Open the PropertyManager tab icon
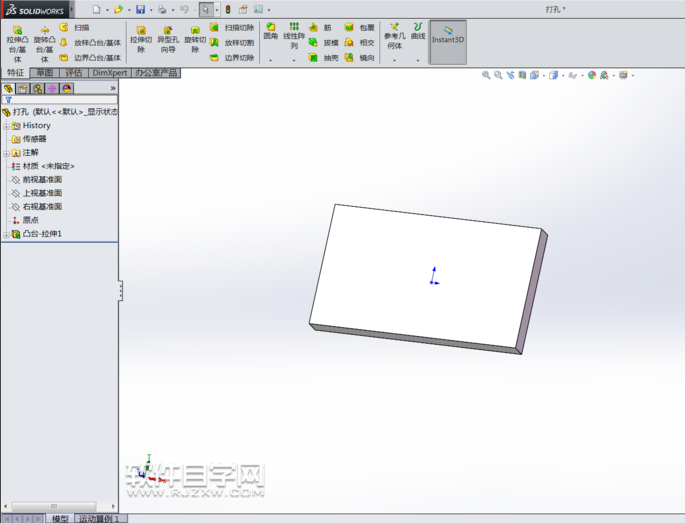The height and width of the screenshot is (523, 685). click(23, 88)
